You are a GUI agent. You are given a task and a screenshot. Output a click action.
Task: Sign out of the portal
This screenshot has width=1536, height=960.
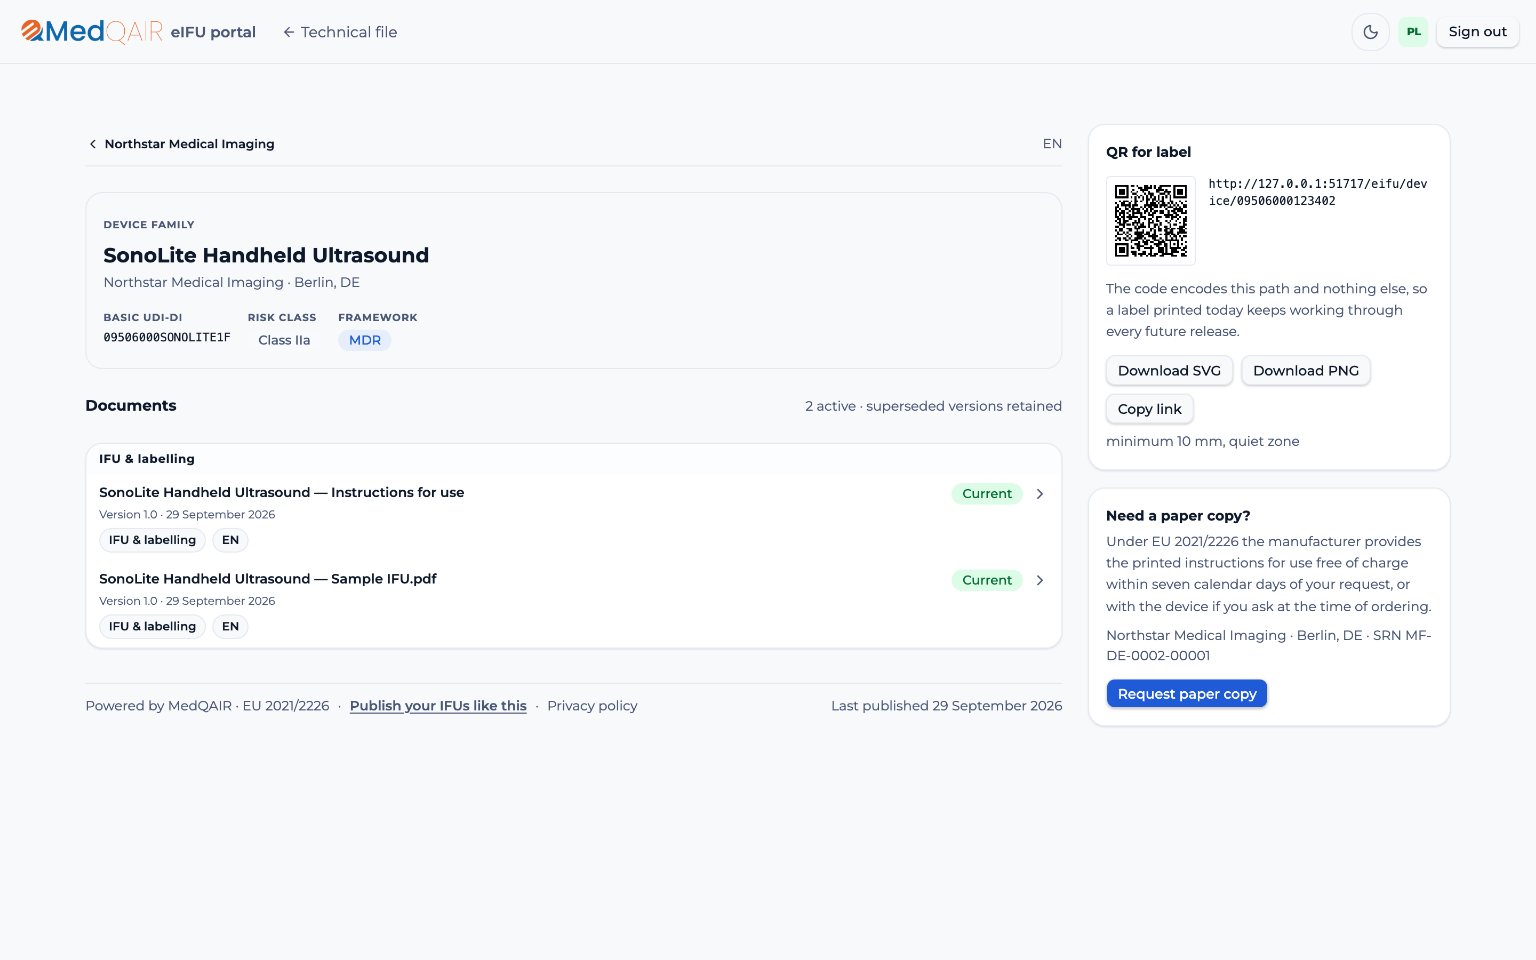pos(1477,32)
